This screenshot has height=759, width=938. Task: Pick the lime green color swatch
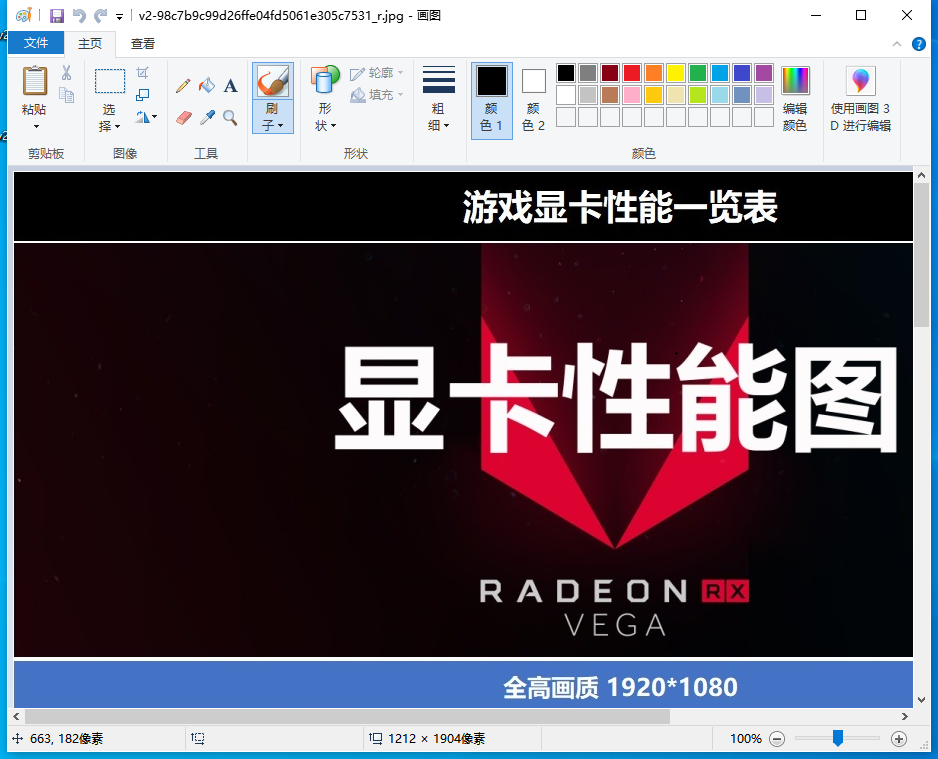[x=698, y=95]
